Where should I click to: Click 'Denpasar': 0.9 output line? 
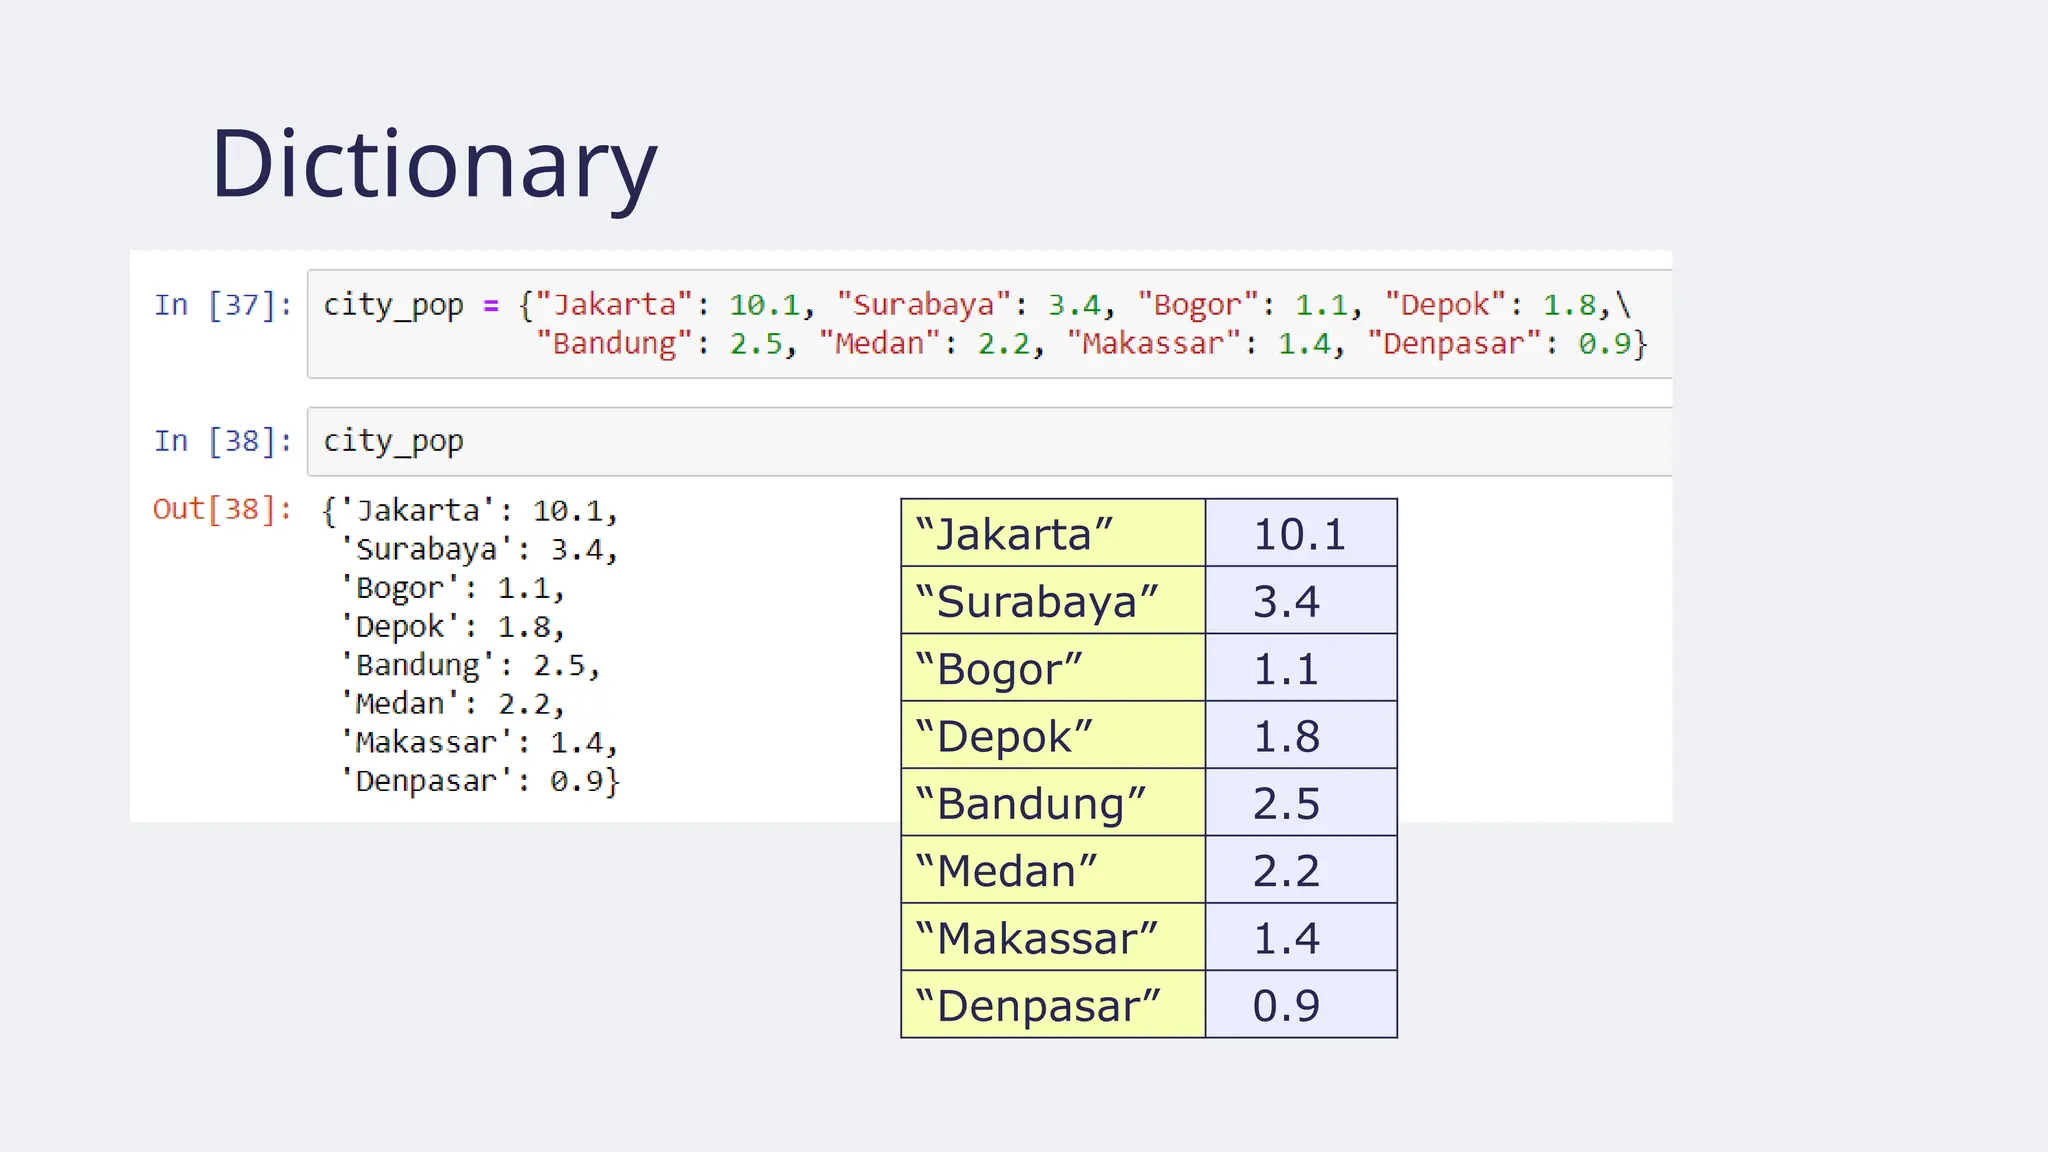coord(480,781)
